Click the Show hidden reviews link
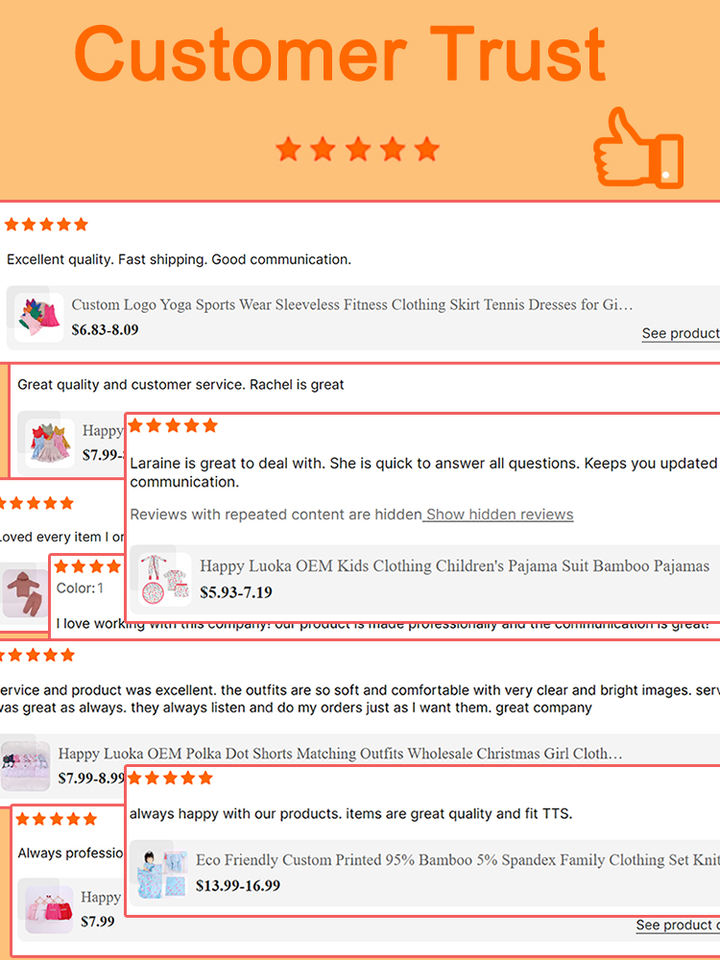 coord(500,514)
